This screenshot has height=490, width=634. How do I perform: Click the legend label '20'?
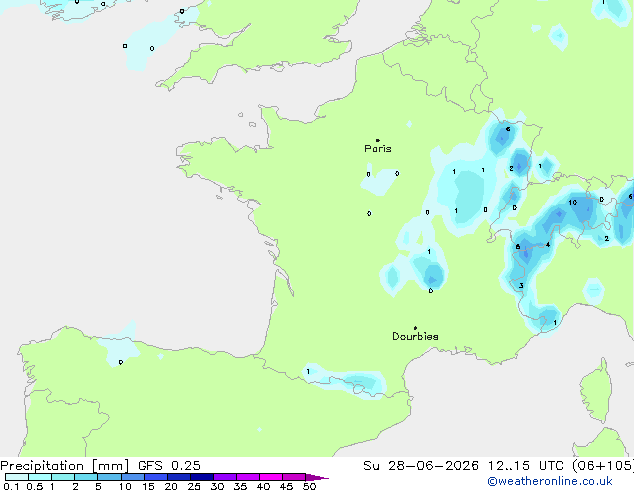[171, 486]
